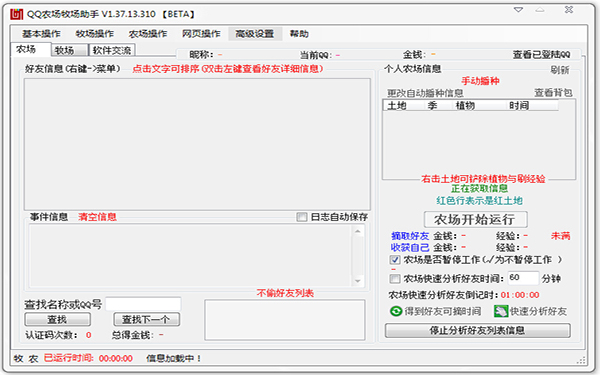This screenshot has width=600, height=375.
Task: Click the 停止分析好友列表信息 button
Action: pyautogui.click(x=477, y=331)
